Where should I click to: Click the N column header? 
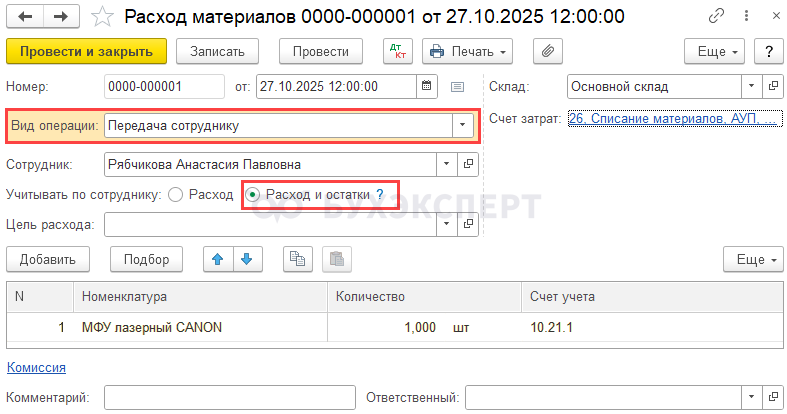pyautogui.click(x=40, y=297)
